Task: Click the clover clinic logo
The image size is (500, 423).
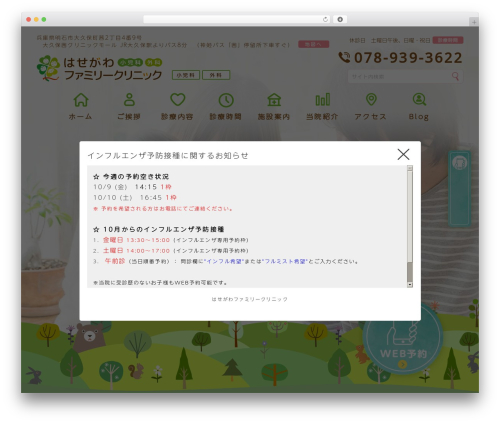Action: click(x=49, y=68)
